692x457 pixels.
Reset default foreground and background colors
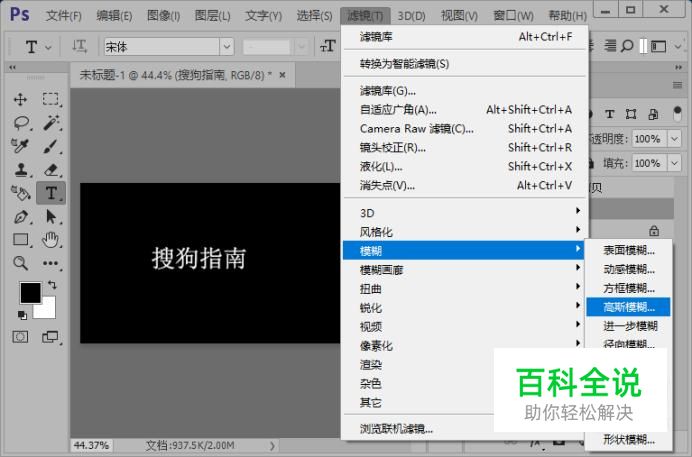[22, 315]
